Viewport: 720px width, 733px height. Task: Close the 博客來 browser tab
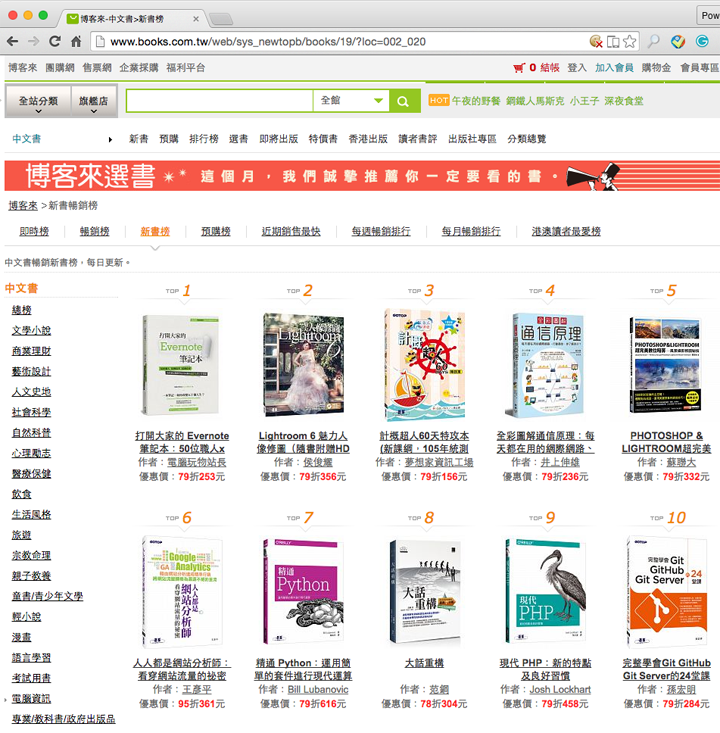[196, 19]
